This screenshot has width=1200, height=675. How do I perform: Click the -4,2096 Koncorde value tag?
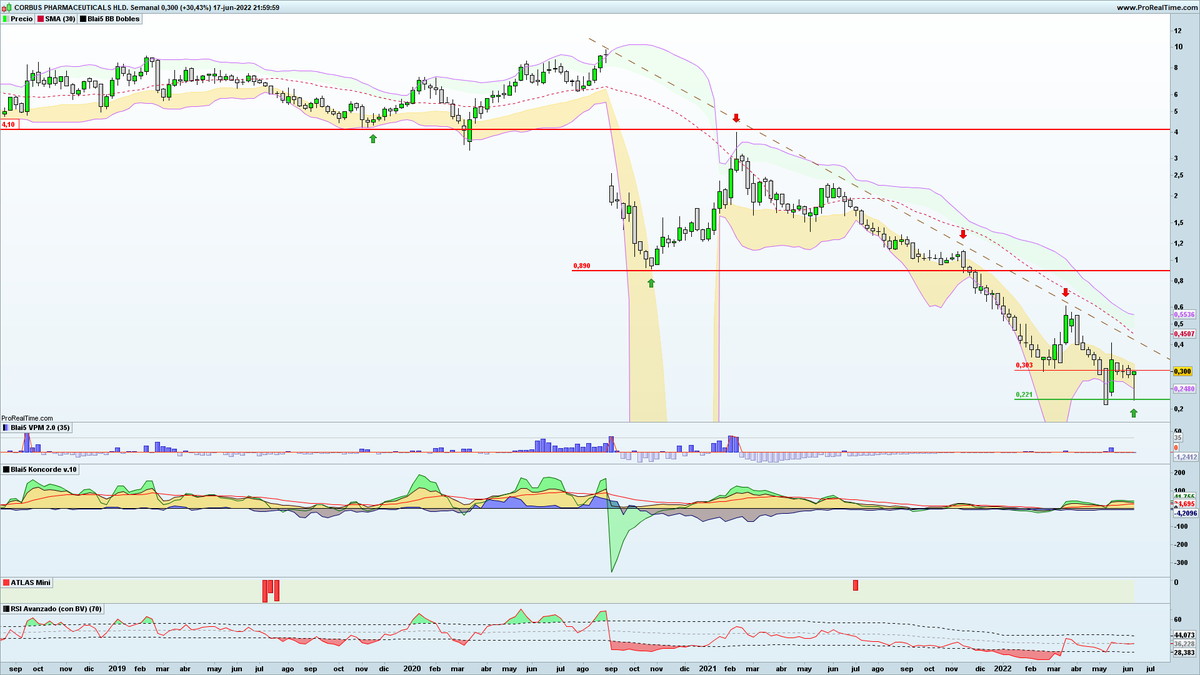(1184, 513)
